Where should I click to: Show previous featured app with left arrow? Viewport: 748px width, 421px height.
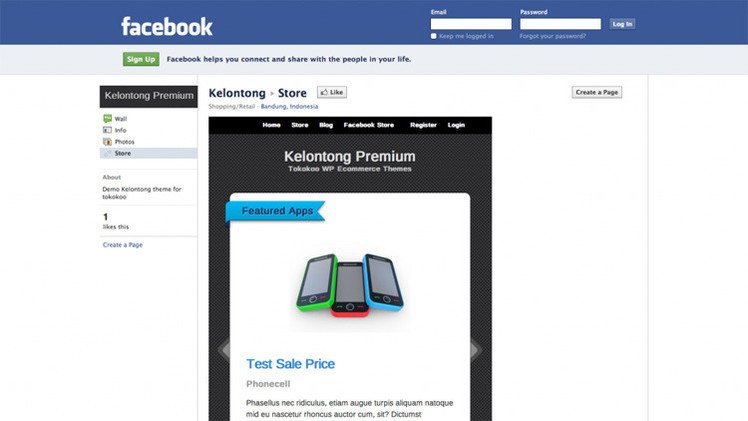pos(224,350)
